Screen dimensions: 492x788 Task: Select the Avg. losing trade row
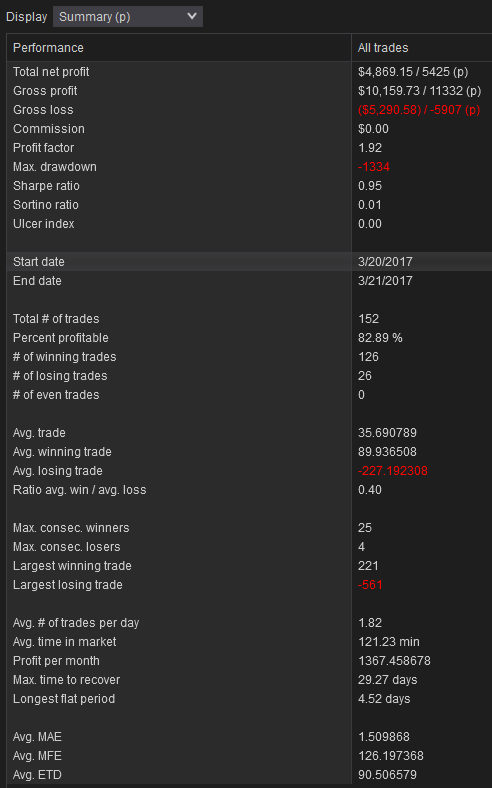[249, 471]
